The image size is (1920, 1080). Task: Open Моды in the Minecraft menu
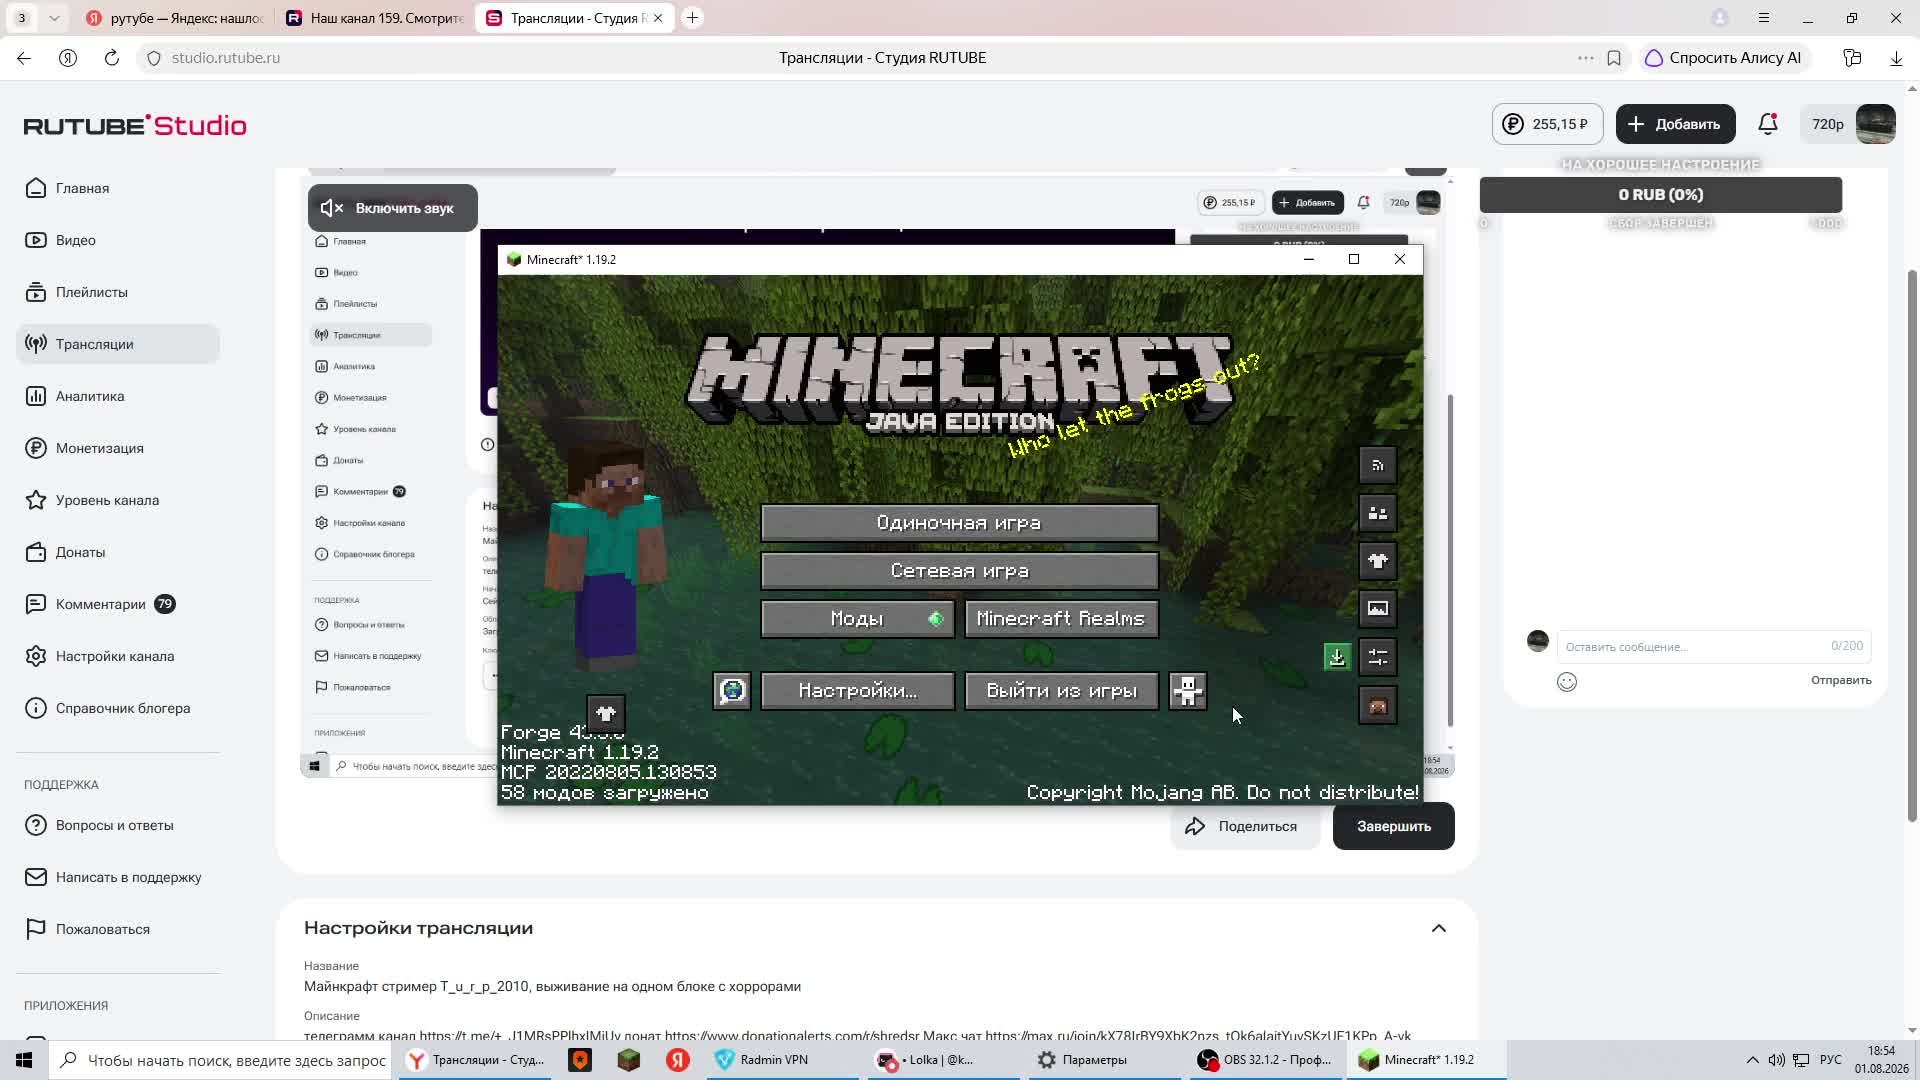click(x=858, y=619)
